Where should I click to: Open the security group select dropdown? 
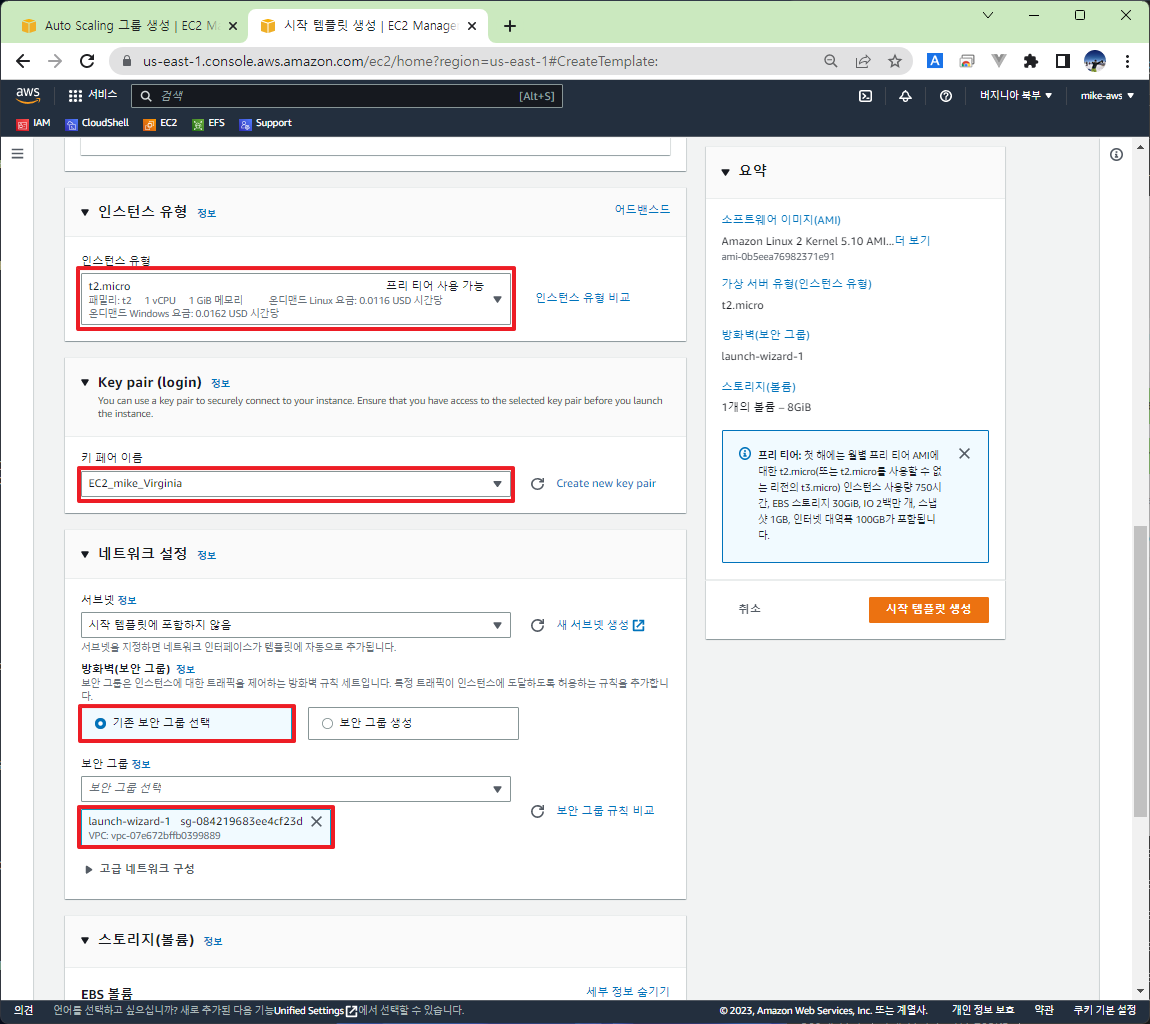point(296,789)
